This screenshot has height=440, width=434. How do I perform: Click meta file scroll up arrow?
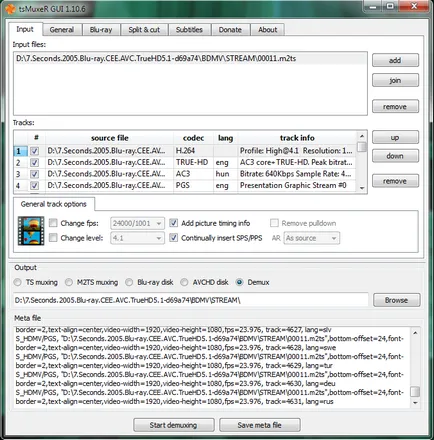[x=415, y=333]
